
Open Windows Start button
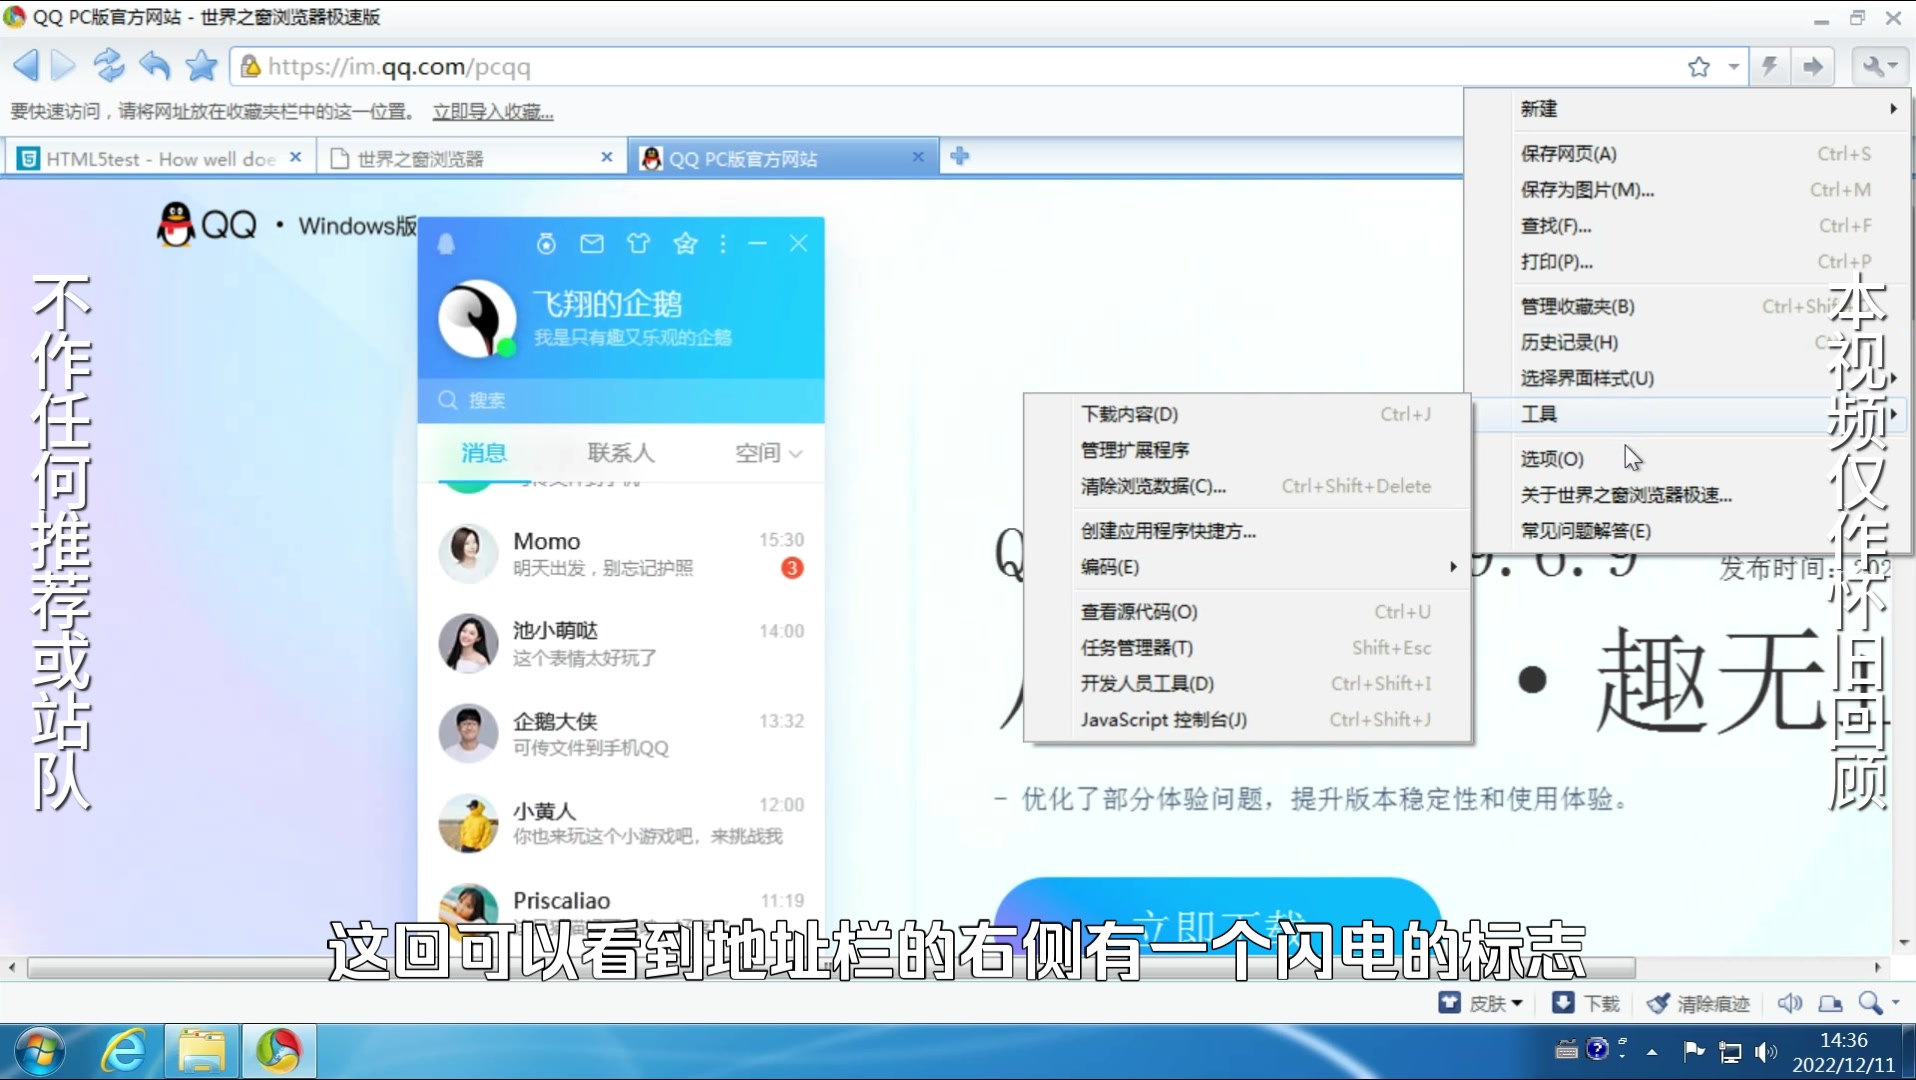41,1051
